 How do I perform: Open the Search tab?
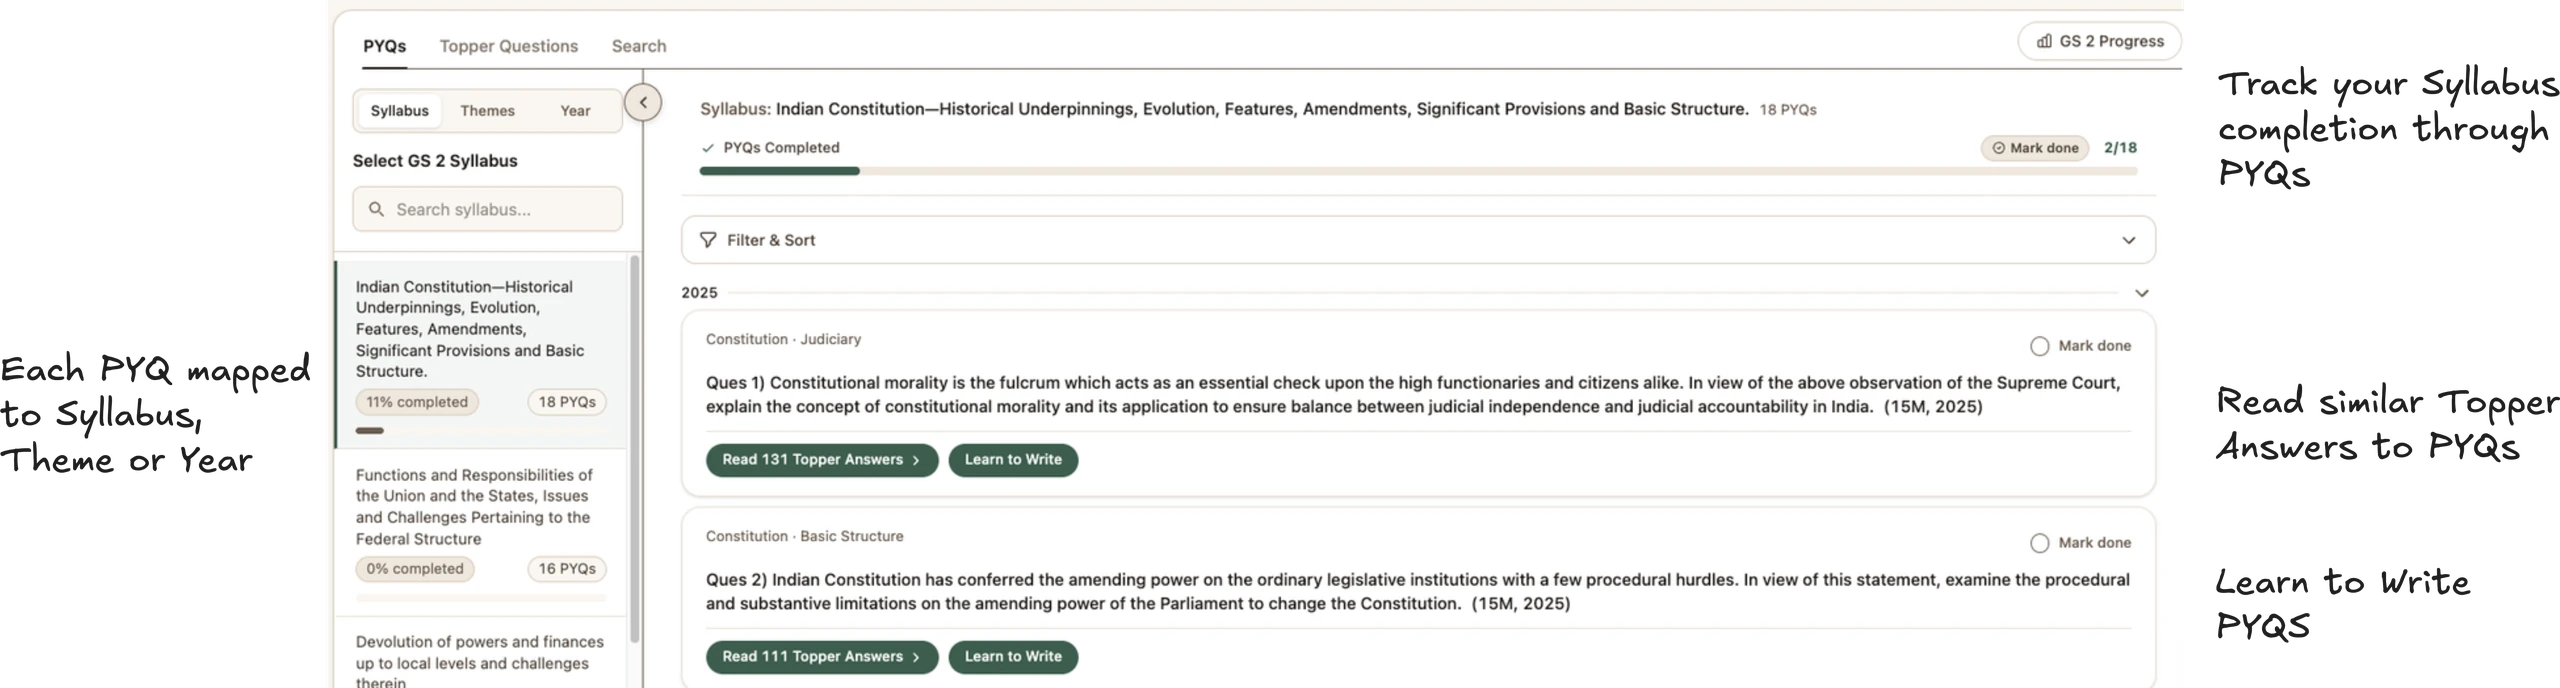point(639,46)
